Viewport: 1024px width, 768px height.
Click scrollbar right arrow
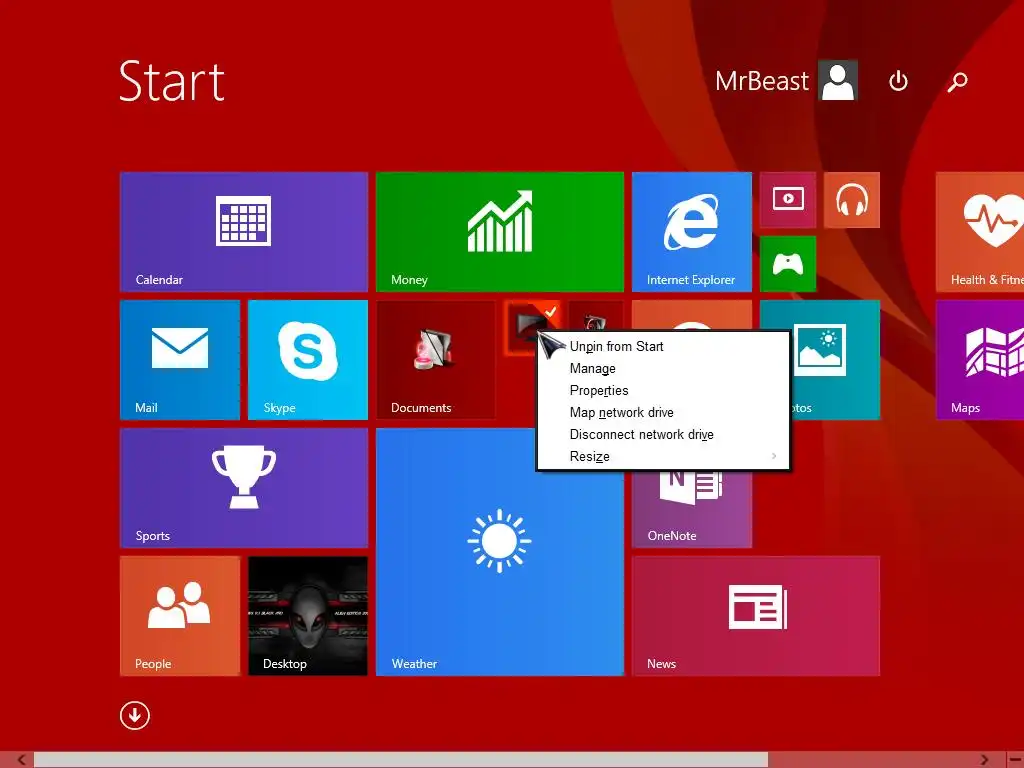pyautogui.click(x=984, y=760)
